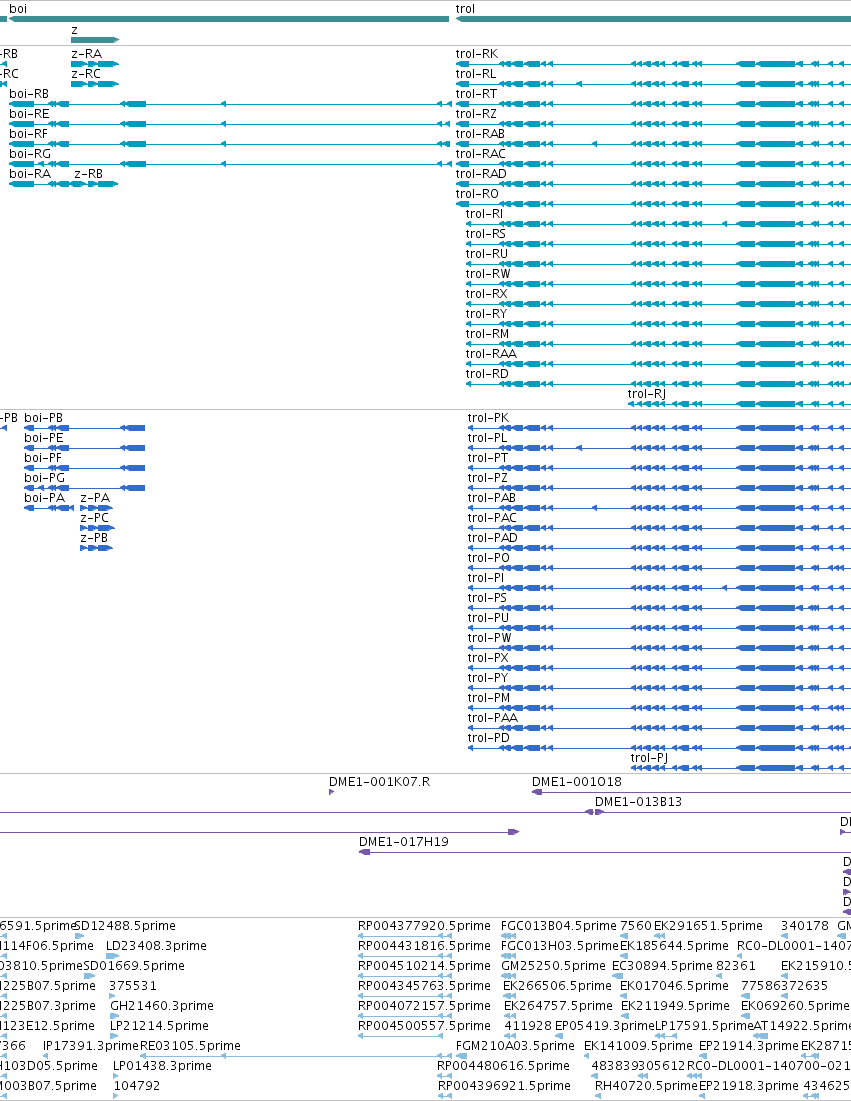Select protein trol-PS

point(659,608)
